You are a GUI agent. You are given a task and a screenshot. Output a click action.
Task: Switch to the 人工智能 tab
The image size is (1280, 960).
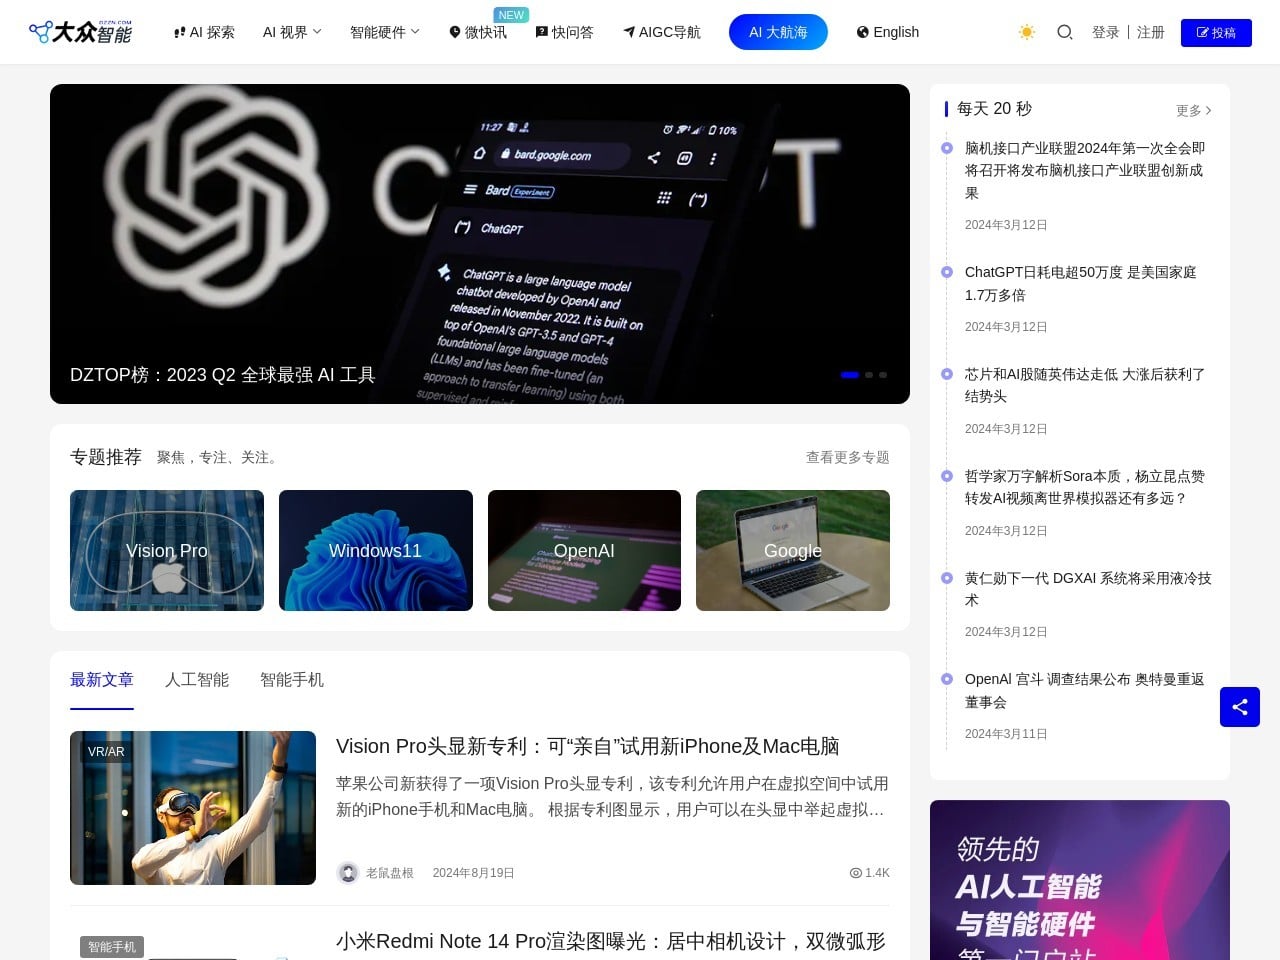pos(197,680)
